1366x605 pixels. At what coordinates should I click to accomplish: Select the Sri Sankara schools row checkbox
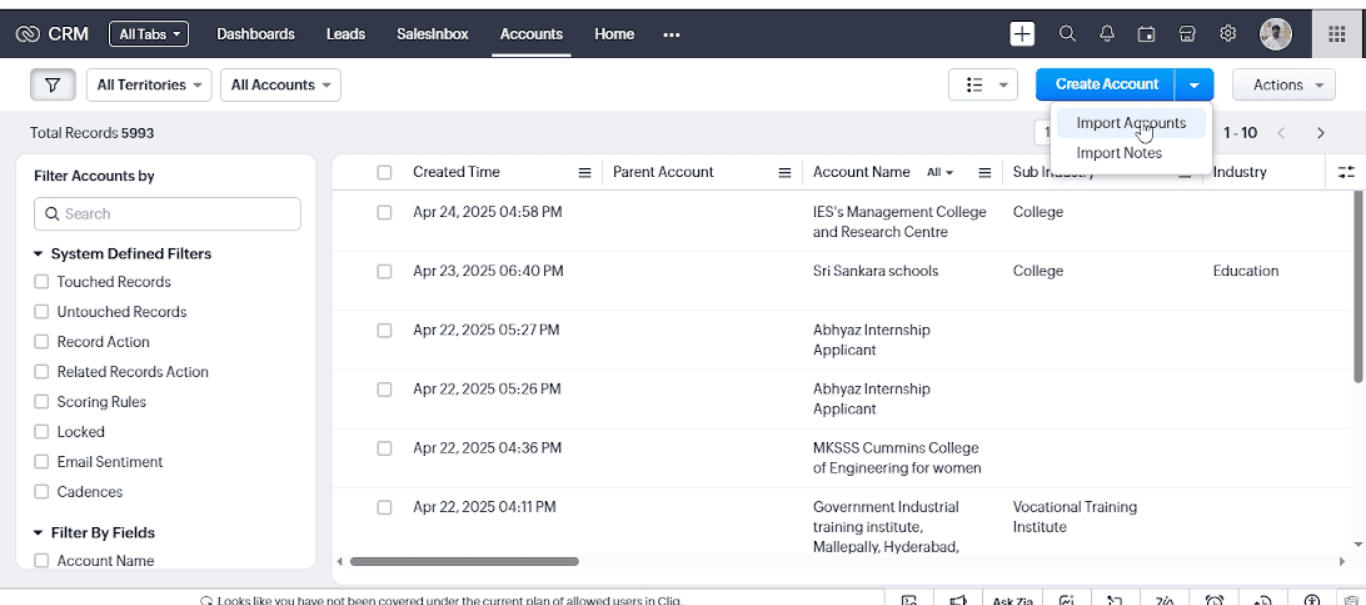click(384, 271)
